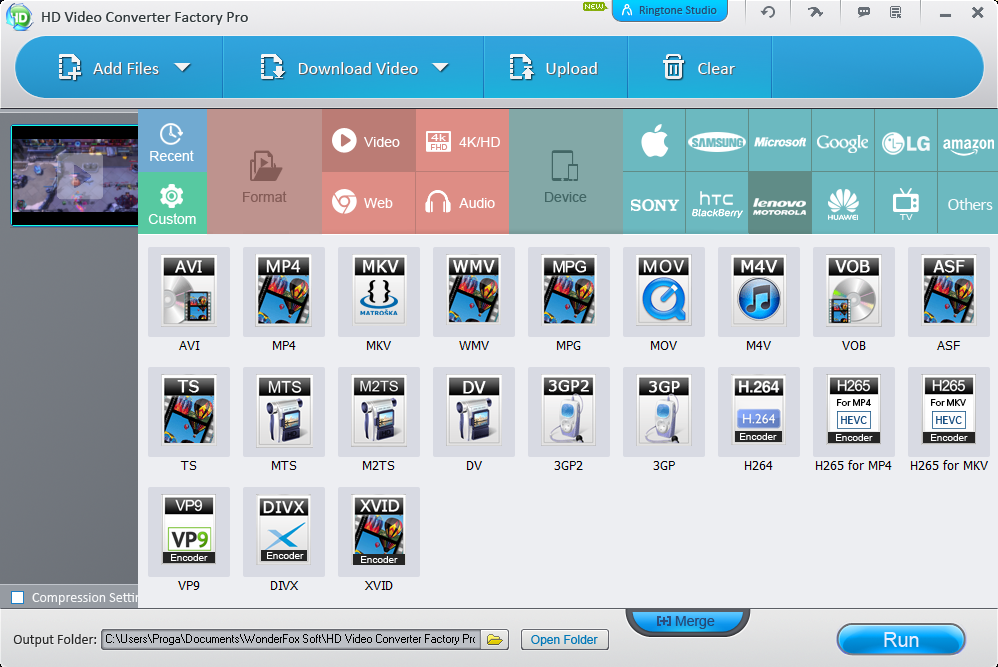Open the feedback message tool

point(862,12)
